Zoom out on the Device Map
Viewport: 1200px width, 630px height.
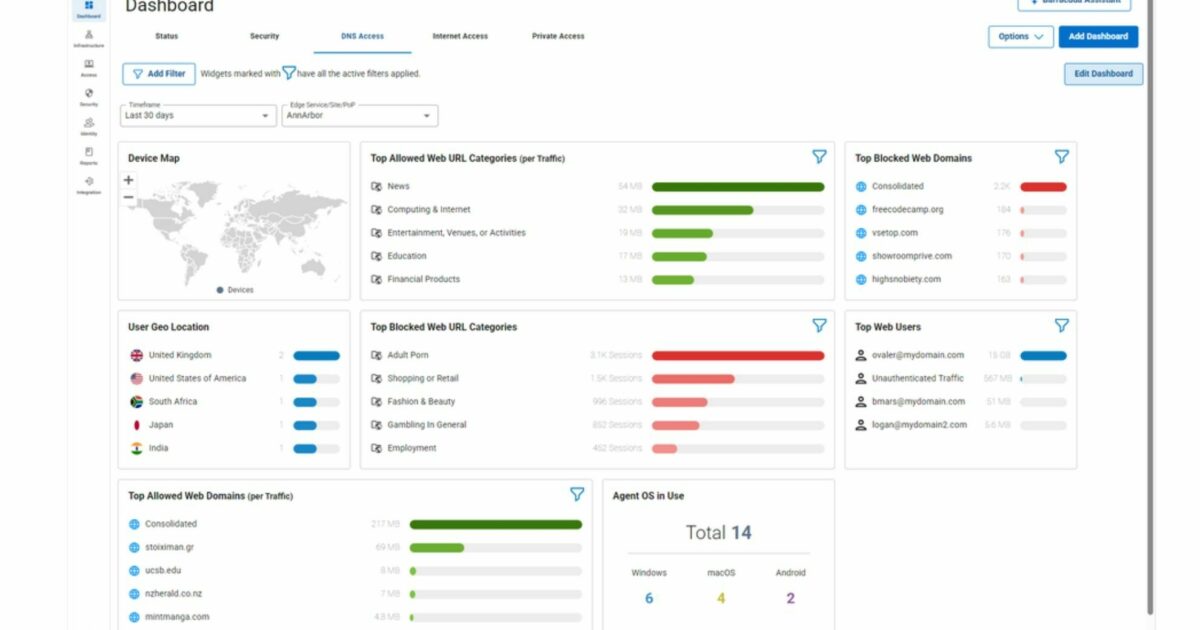point(128,197)
